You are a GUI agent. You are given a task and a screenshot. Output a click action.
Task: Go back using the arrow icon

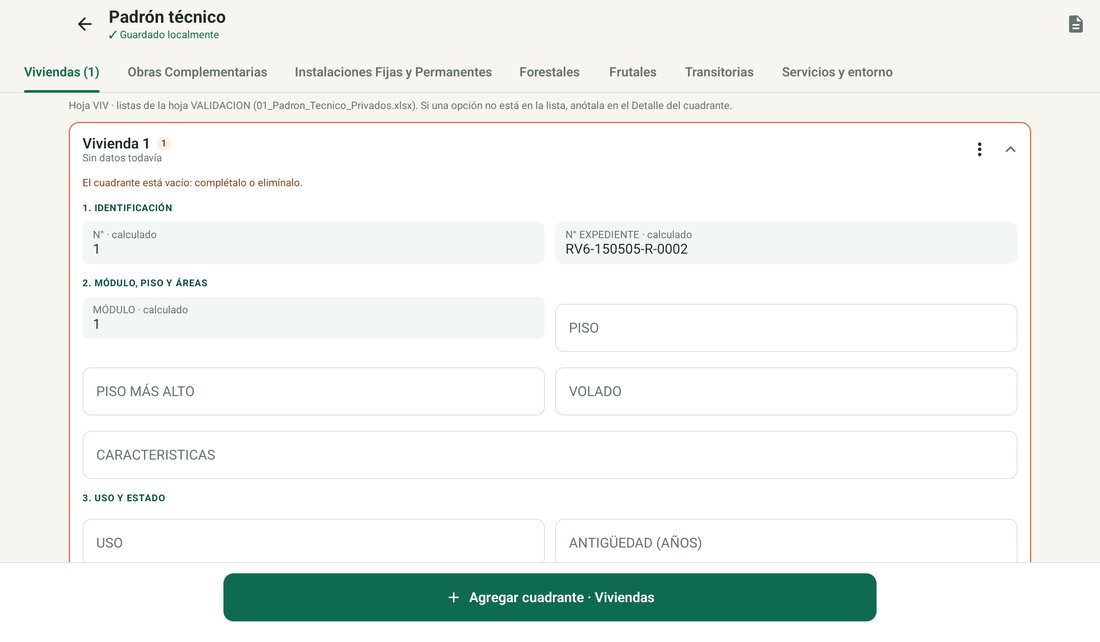85,25
